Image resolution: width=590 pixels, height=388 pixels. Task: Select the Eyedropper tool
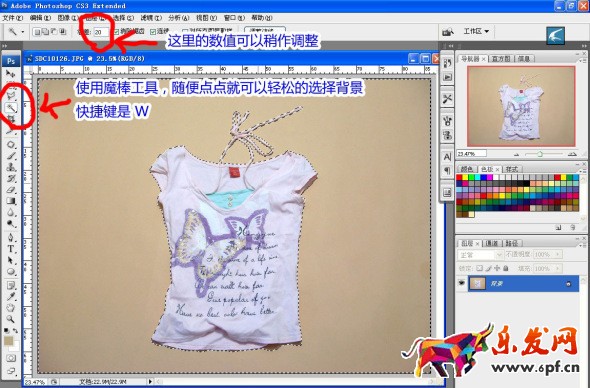11,296
